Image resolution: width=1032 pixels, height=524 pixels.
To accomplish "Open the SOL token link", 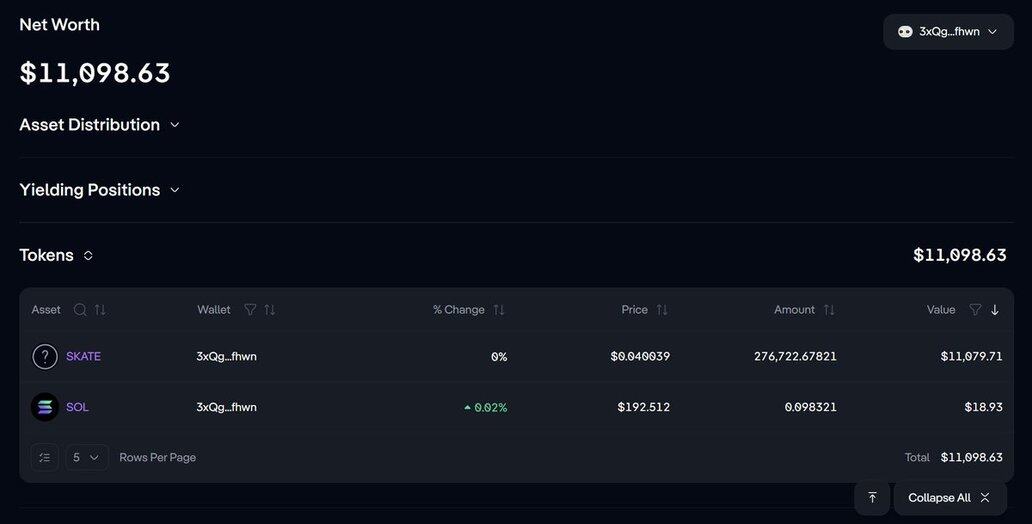I will (77, 407).
